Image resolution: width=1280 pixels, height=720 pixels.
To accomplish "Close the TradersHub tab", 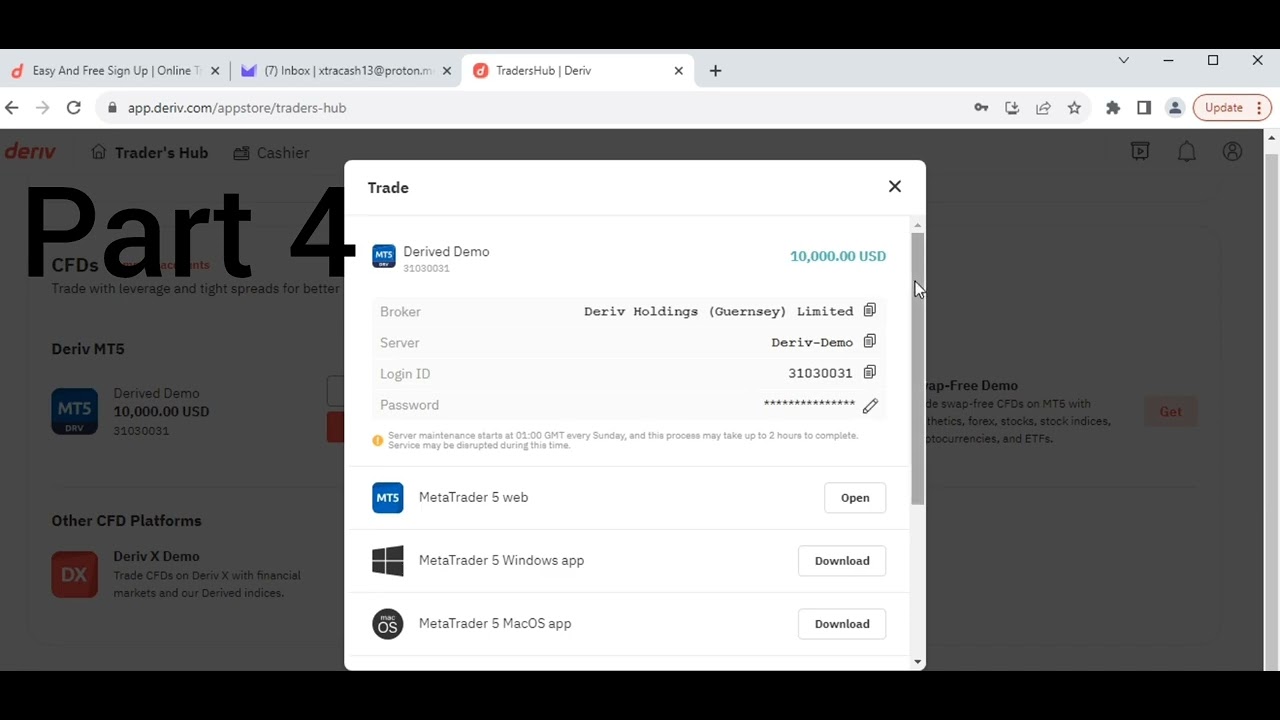I will (679, 71).
